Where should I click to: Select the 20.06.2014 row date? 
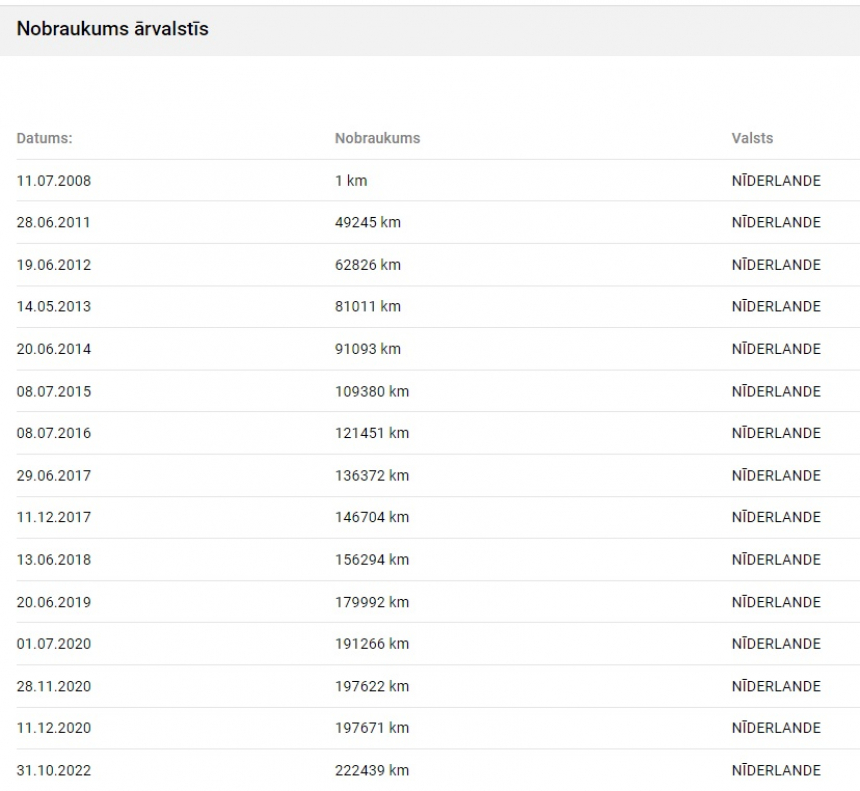[54, 349]
